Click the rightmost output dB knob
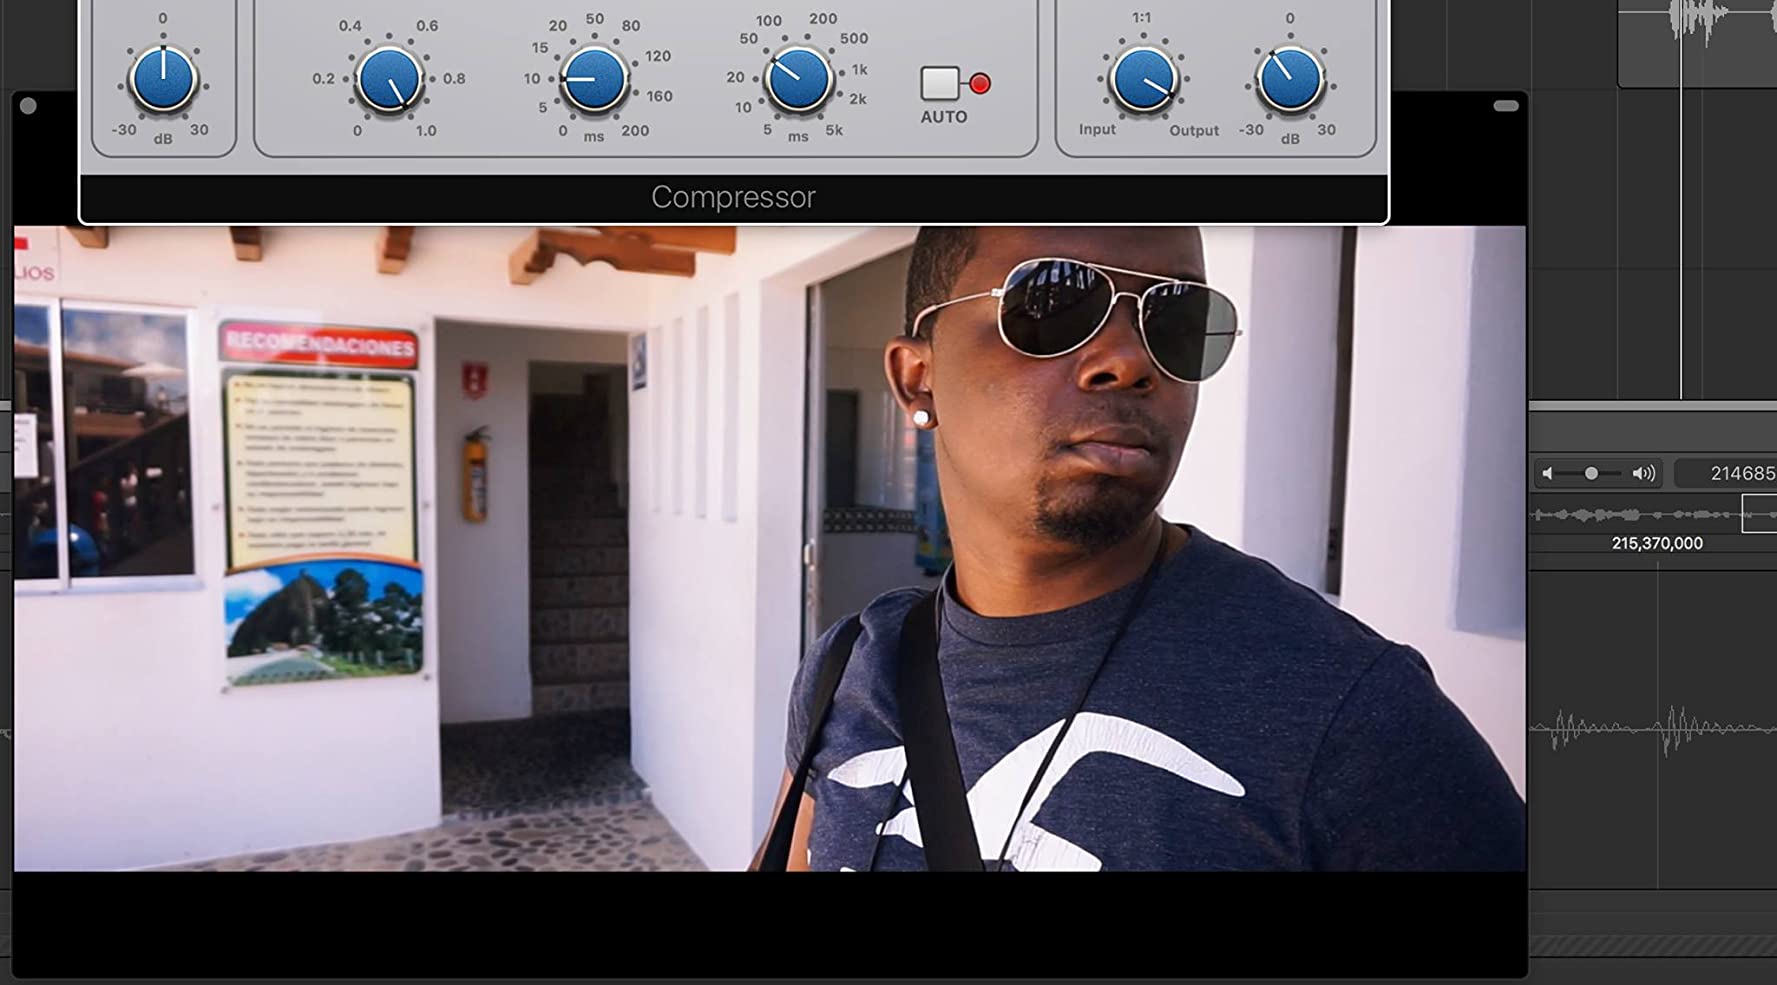This screenshot has width=1777, height=985. coord(1289,80)
